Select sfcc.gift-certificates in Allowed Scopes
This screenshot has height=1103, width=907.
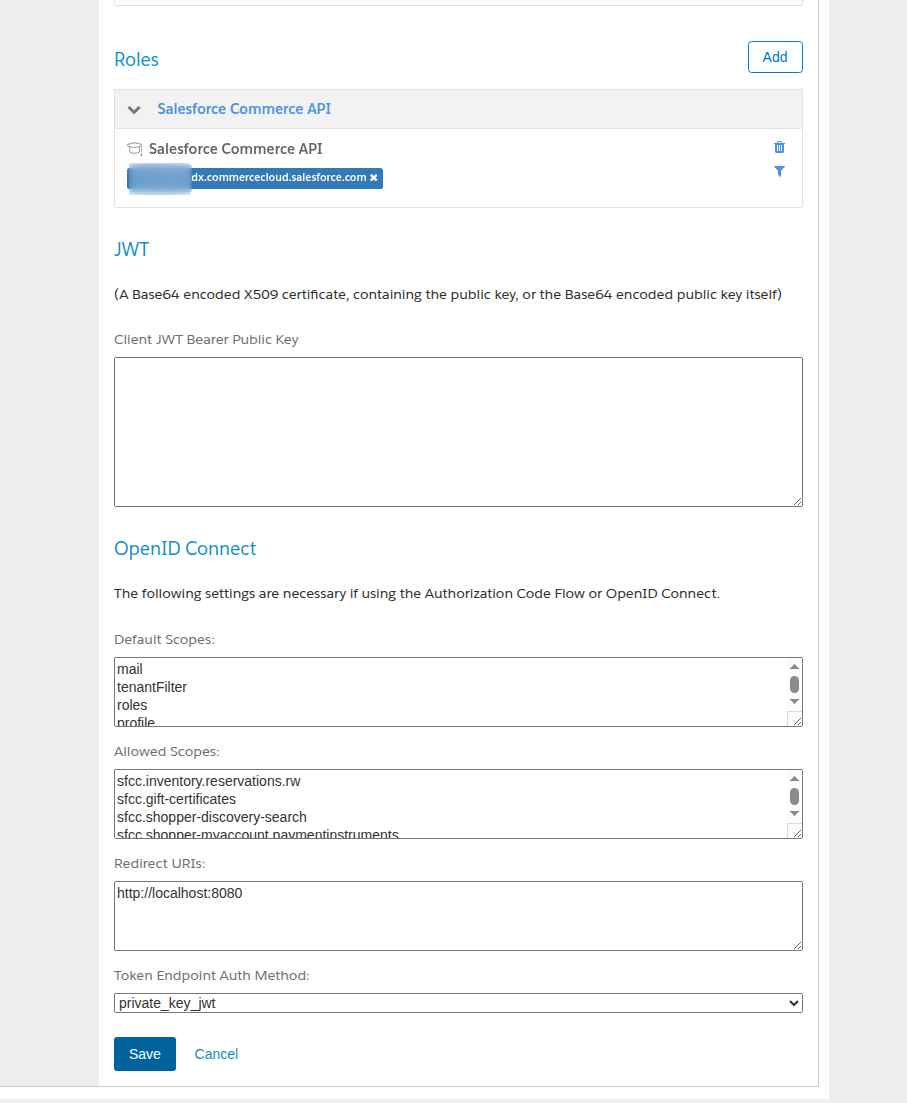coord(177,799)
